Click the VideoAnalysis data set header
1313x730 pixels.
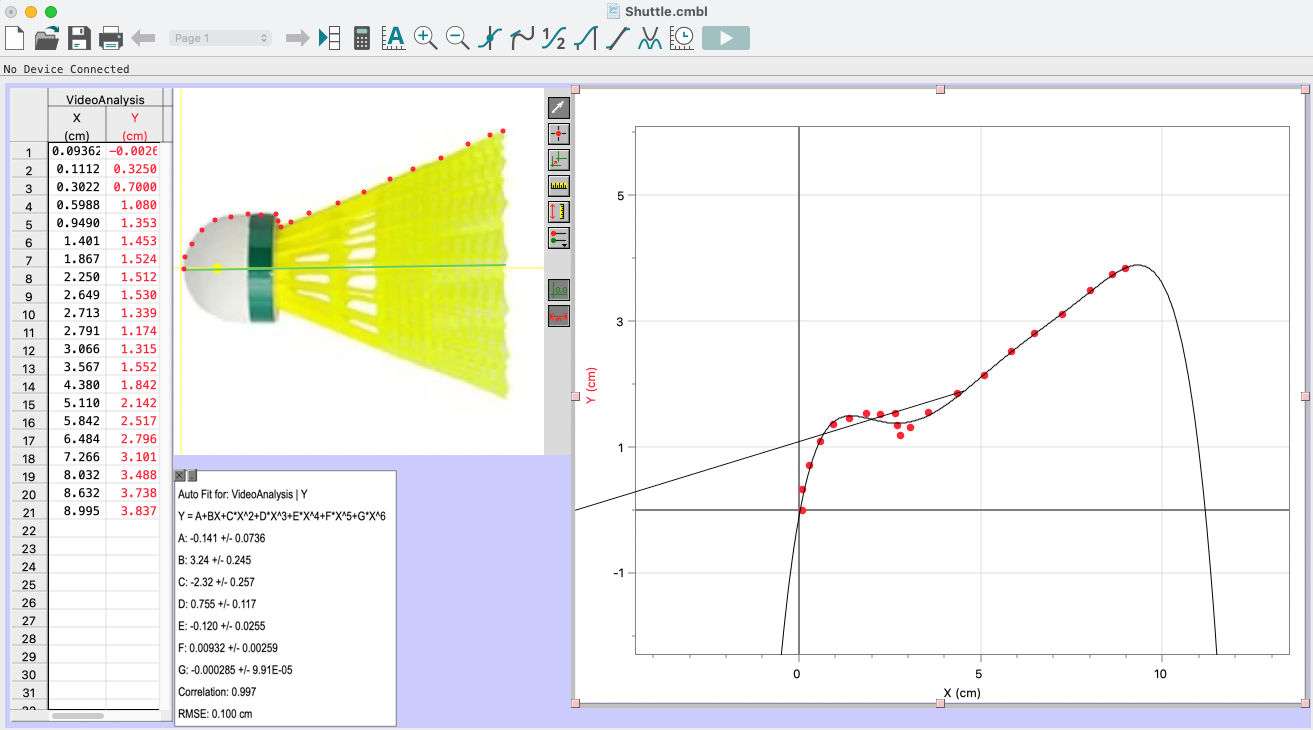[x=105, y=99]
